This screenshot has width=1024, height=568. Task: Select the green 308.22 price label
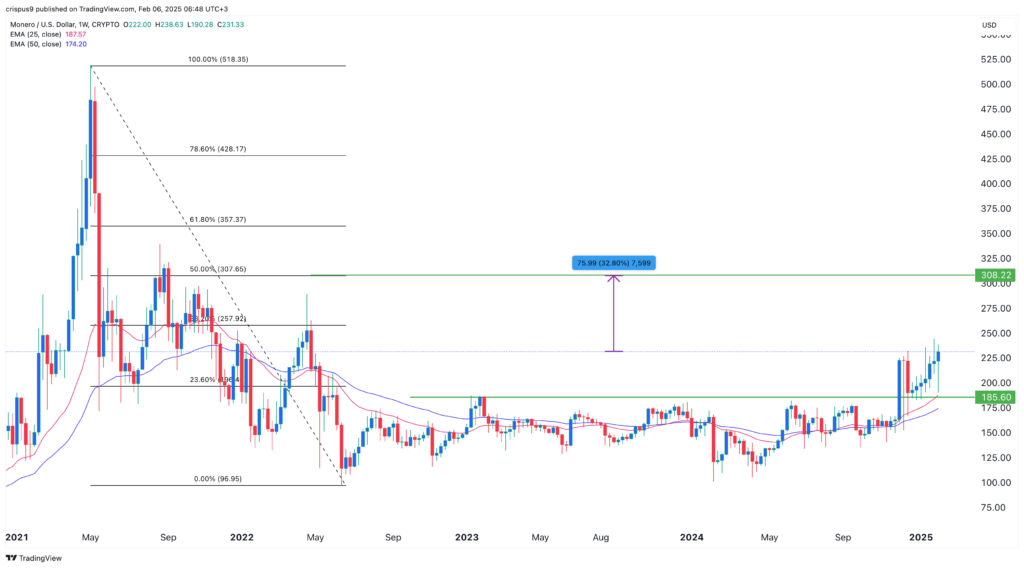pos(995,276)
